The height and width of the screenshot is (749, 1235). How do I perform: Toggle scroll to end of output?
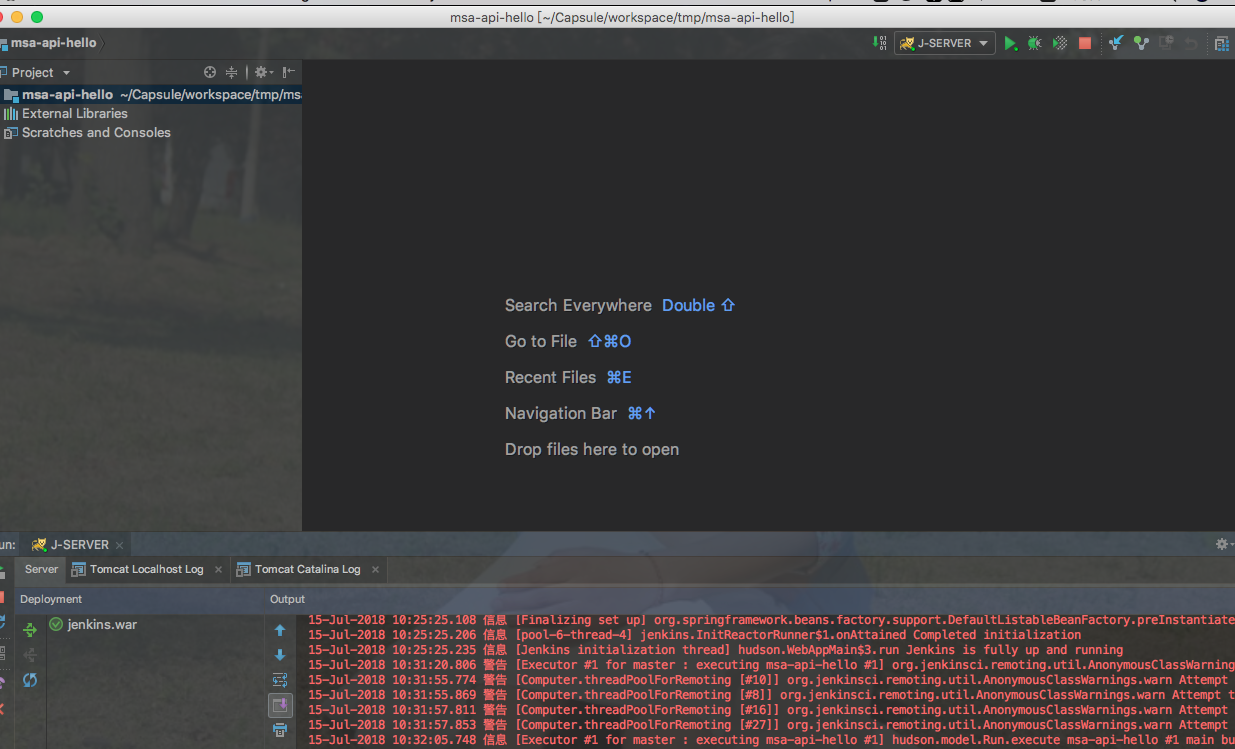(x=280, y=705)
